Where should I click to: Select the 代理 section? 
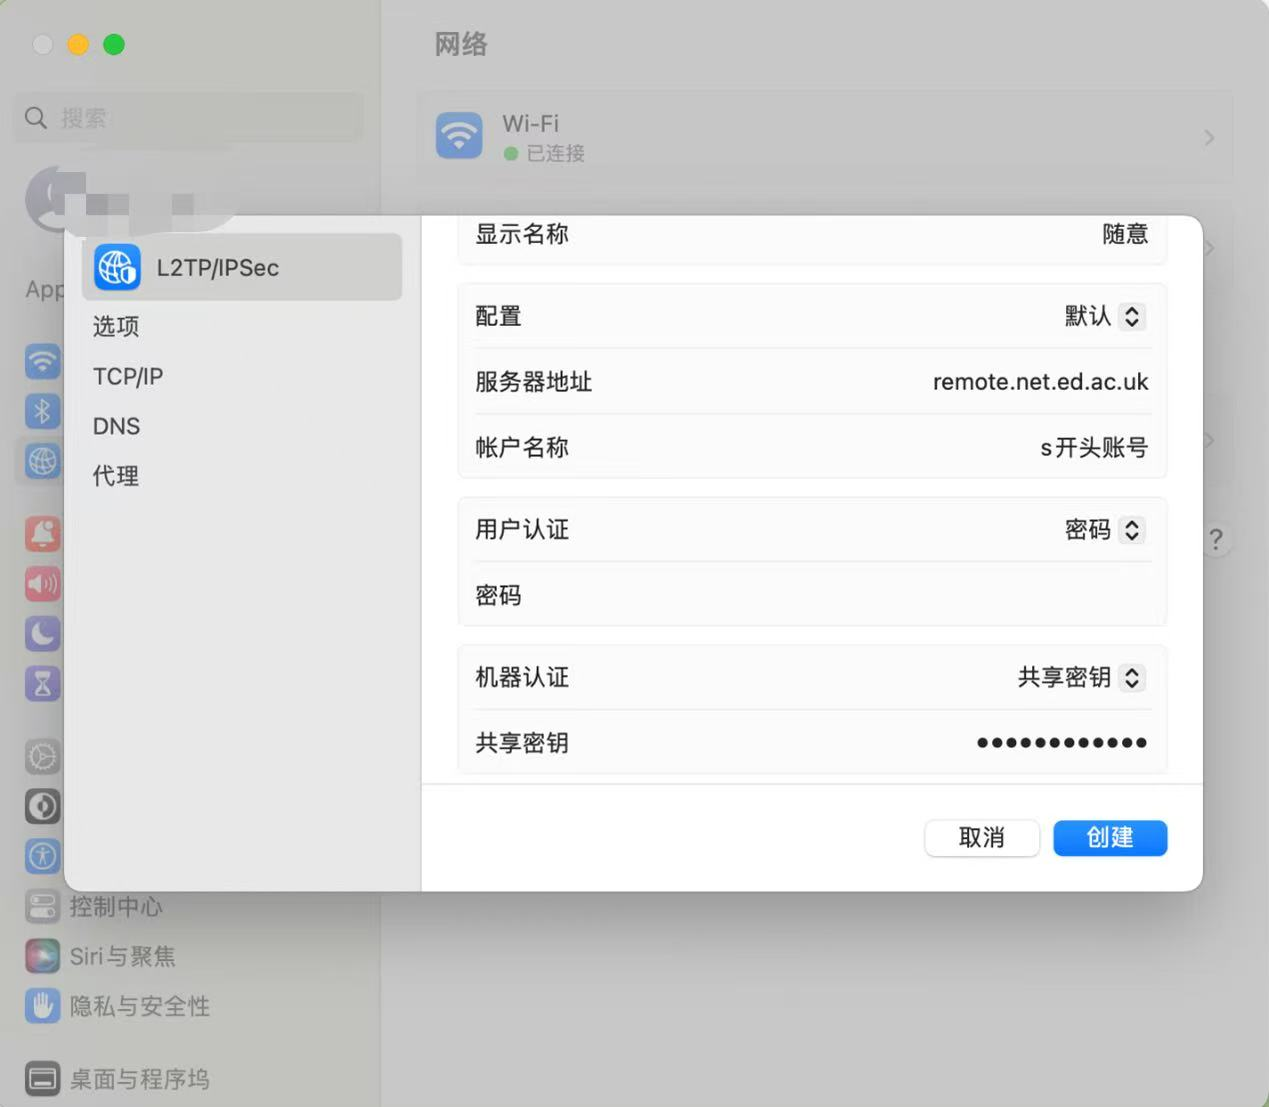click(116, 477)
